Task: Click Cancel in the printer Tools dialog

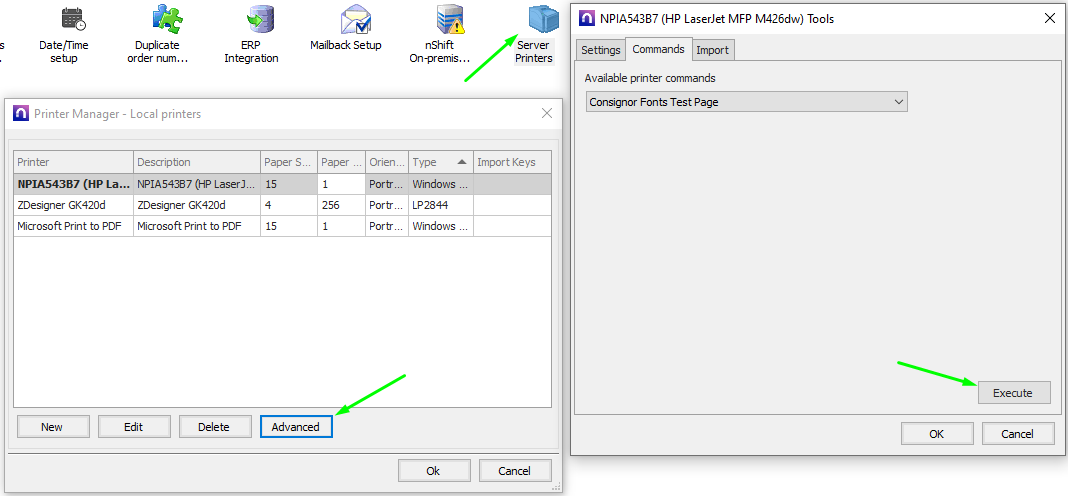Action: [x=1018, y=434]
